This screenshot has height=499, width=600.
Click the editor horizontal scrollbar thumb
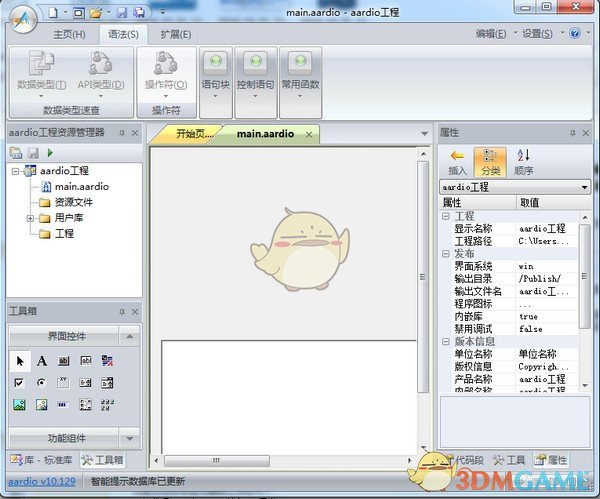(x=217, y=460)
